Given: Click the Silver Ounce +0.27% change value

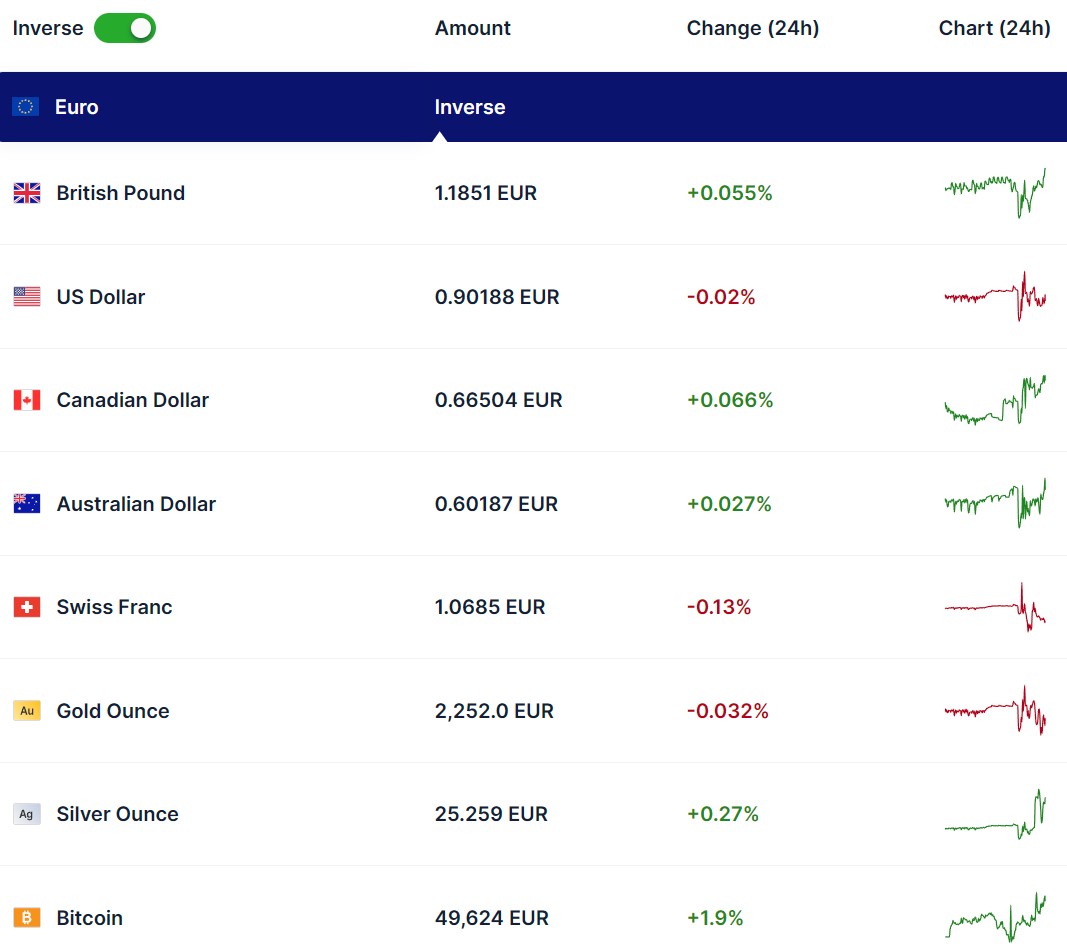Looking at the screenshot, I should pyautogui.click(x=722, y=814).
